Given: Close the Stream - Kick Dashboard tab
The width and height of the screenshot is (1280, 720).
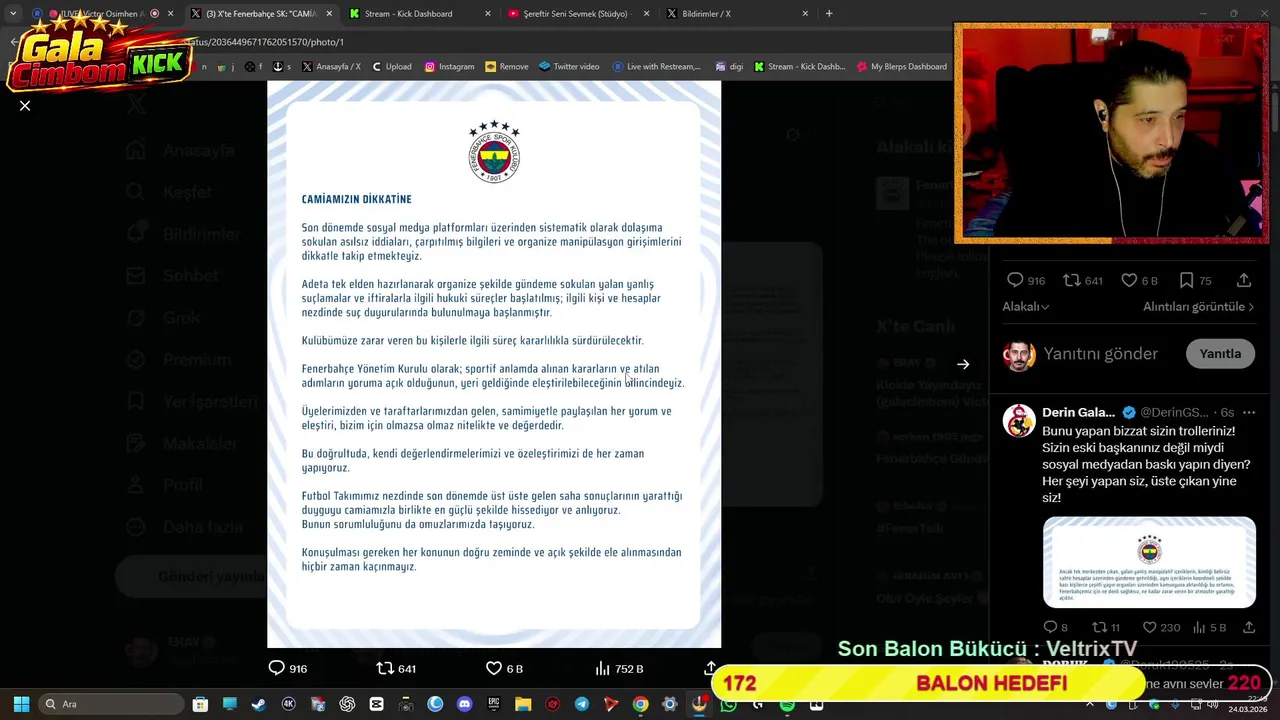Looking at the screenshot, I should click(x=488, y=14).
